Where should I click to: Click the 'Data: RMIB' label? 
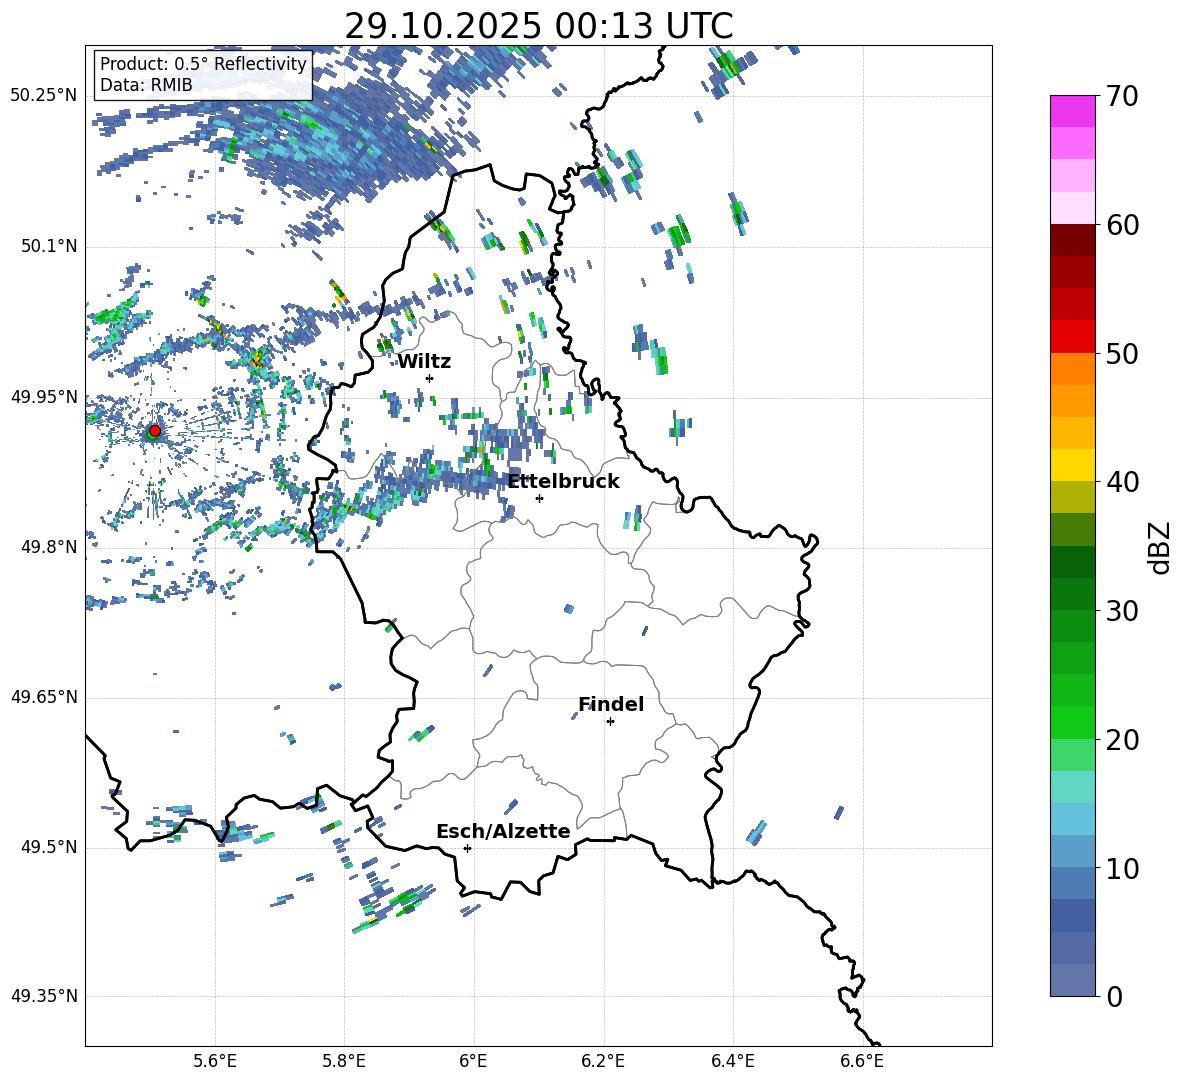coord(146,85)
